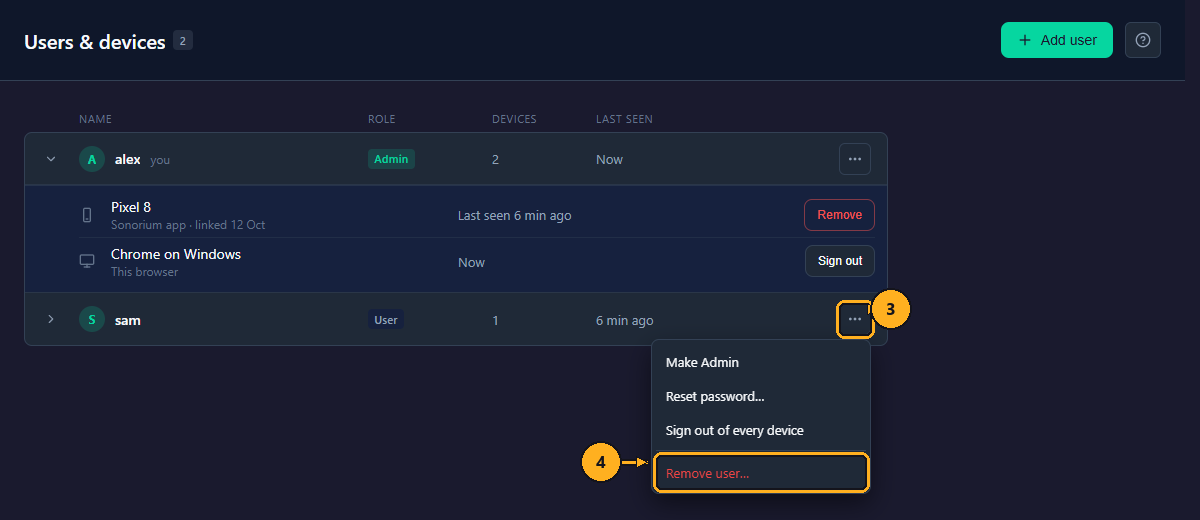Click the Chrome on Windows monitor icon

pyautogui.click(x=87, y=261)
